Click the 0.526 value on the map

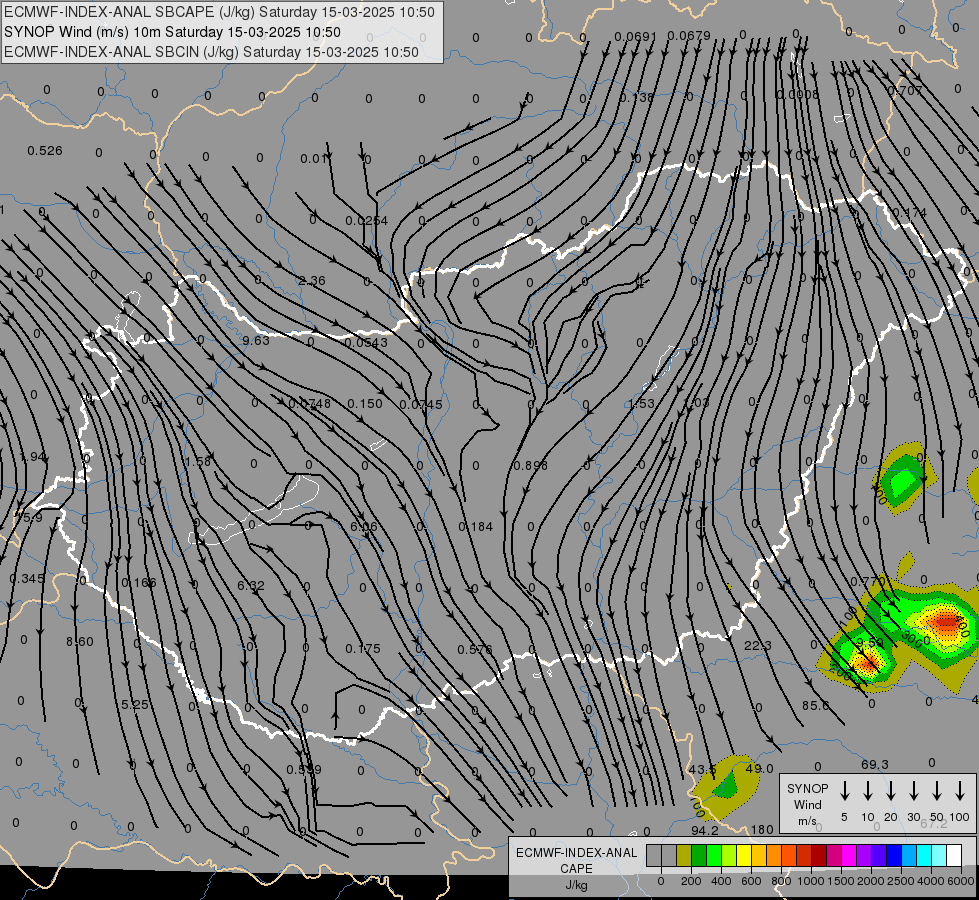tap(45, 151)
